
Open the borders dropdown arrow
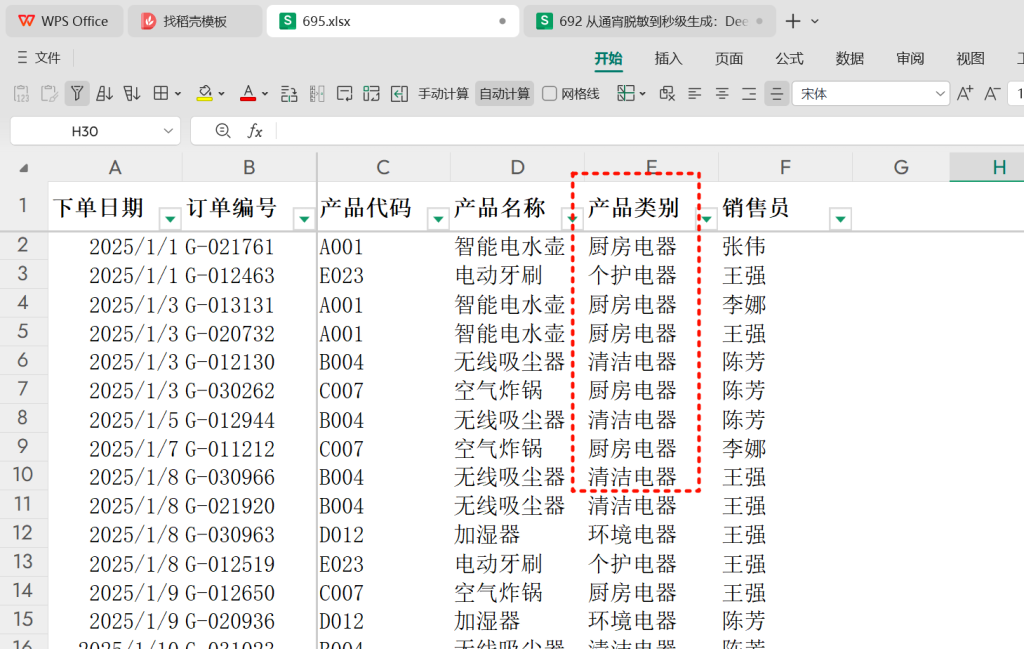pyautogui.click(x=178, y=94)
